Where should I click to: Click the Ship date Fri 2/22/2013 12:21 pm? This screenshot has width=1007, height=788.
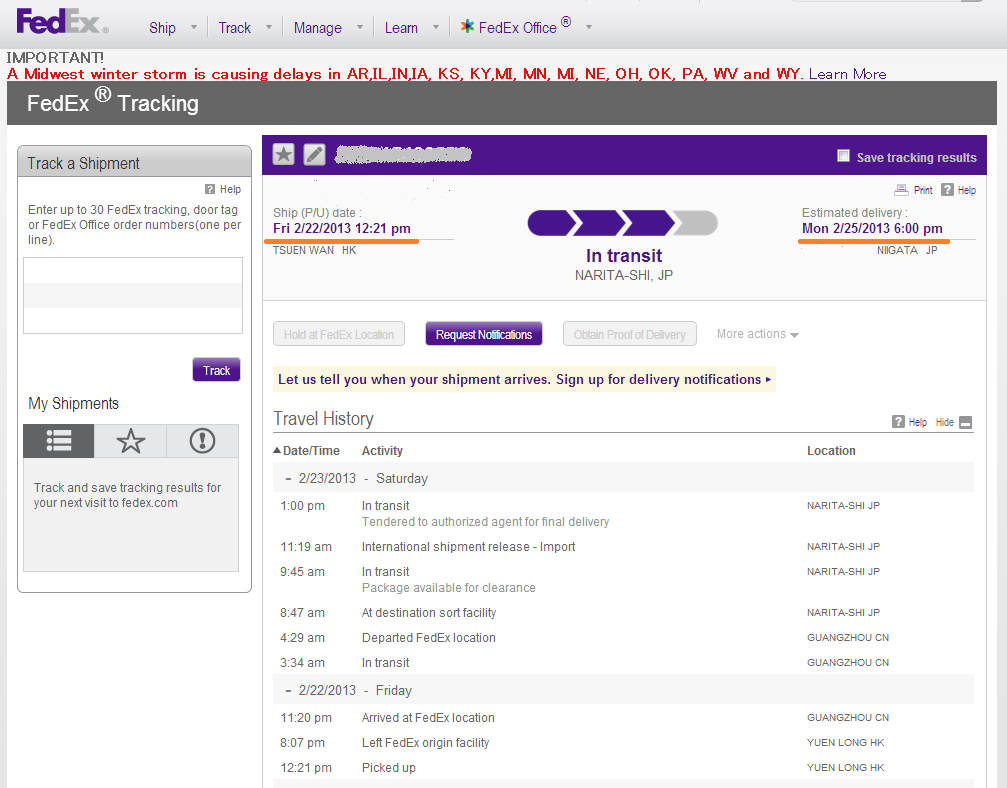tap(342, 229)
